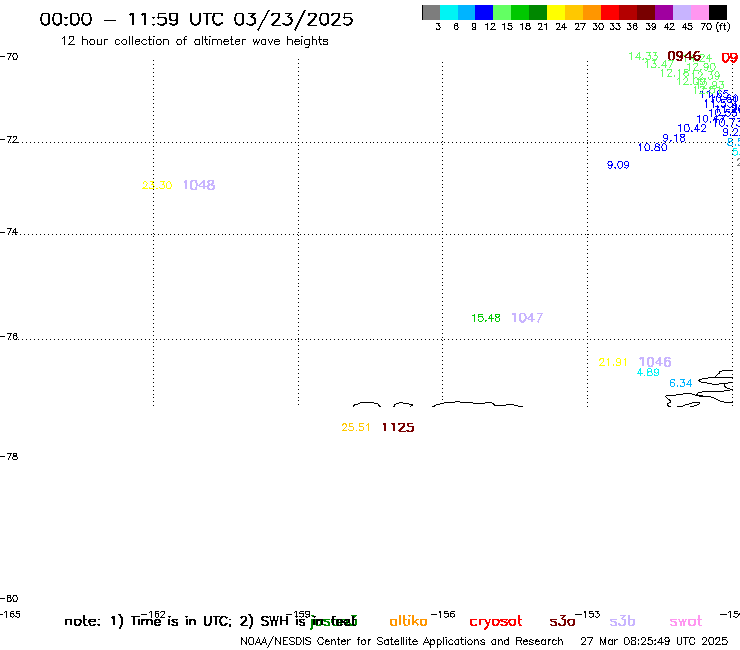Click the wave height value 9.18
The image size is (740, 650).
[674, 138]
